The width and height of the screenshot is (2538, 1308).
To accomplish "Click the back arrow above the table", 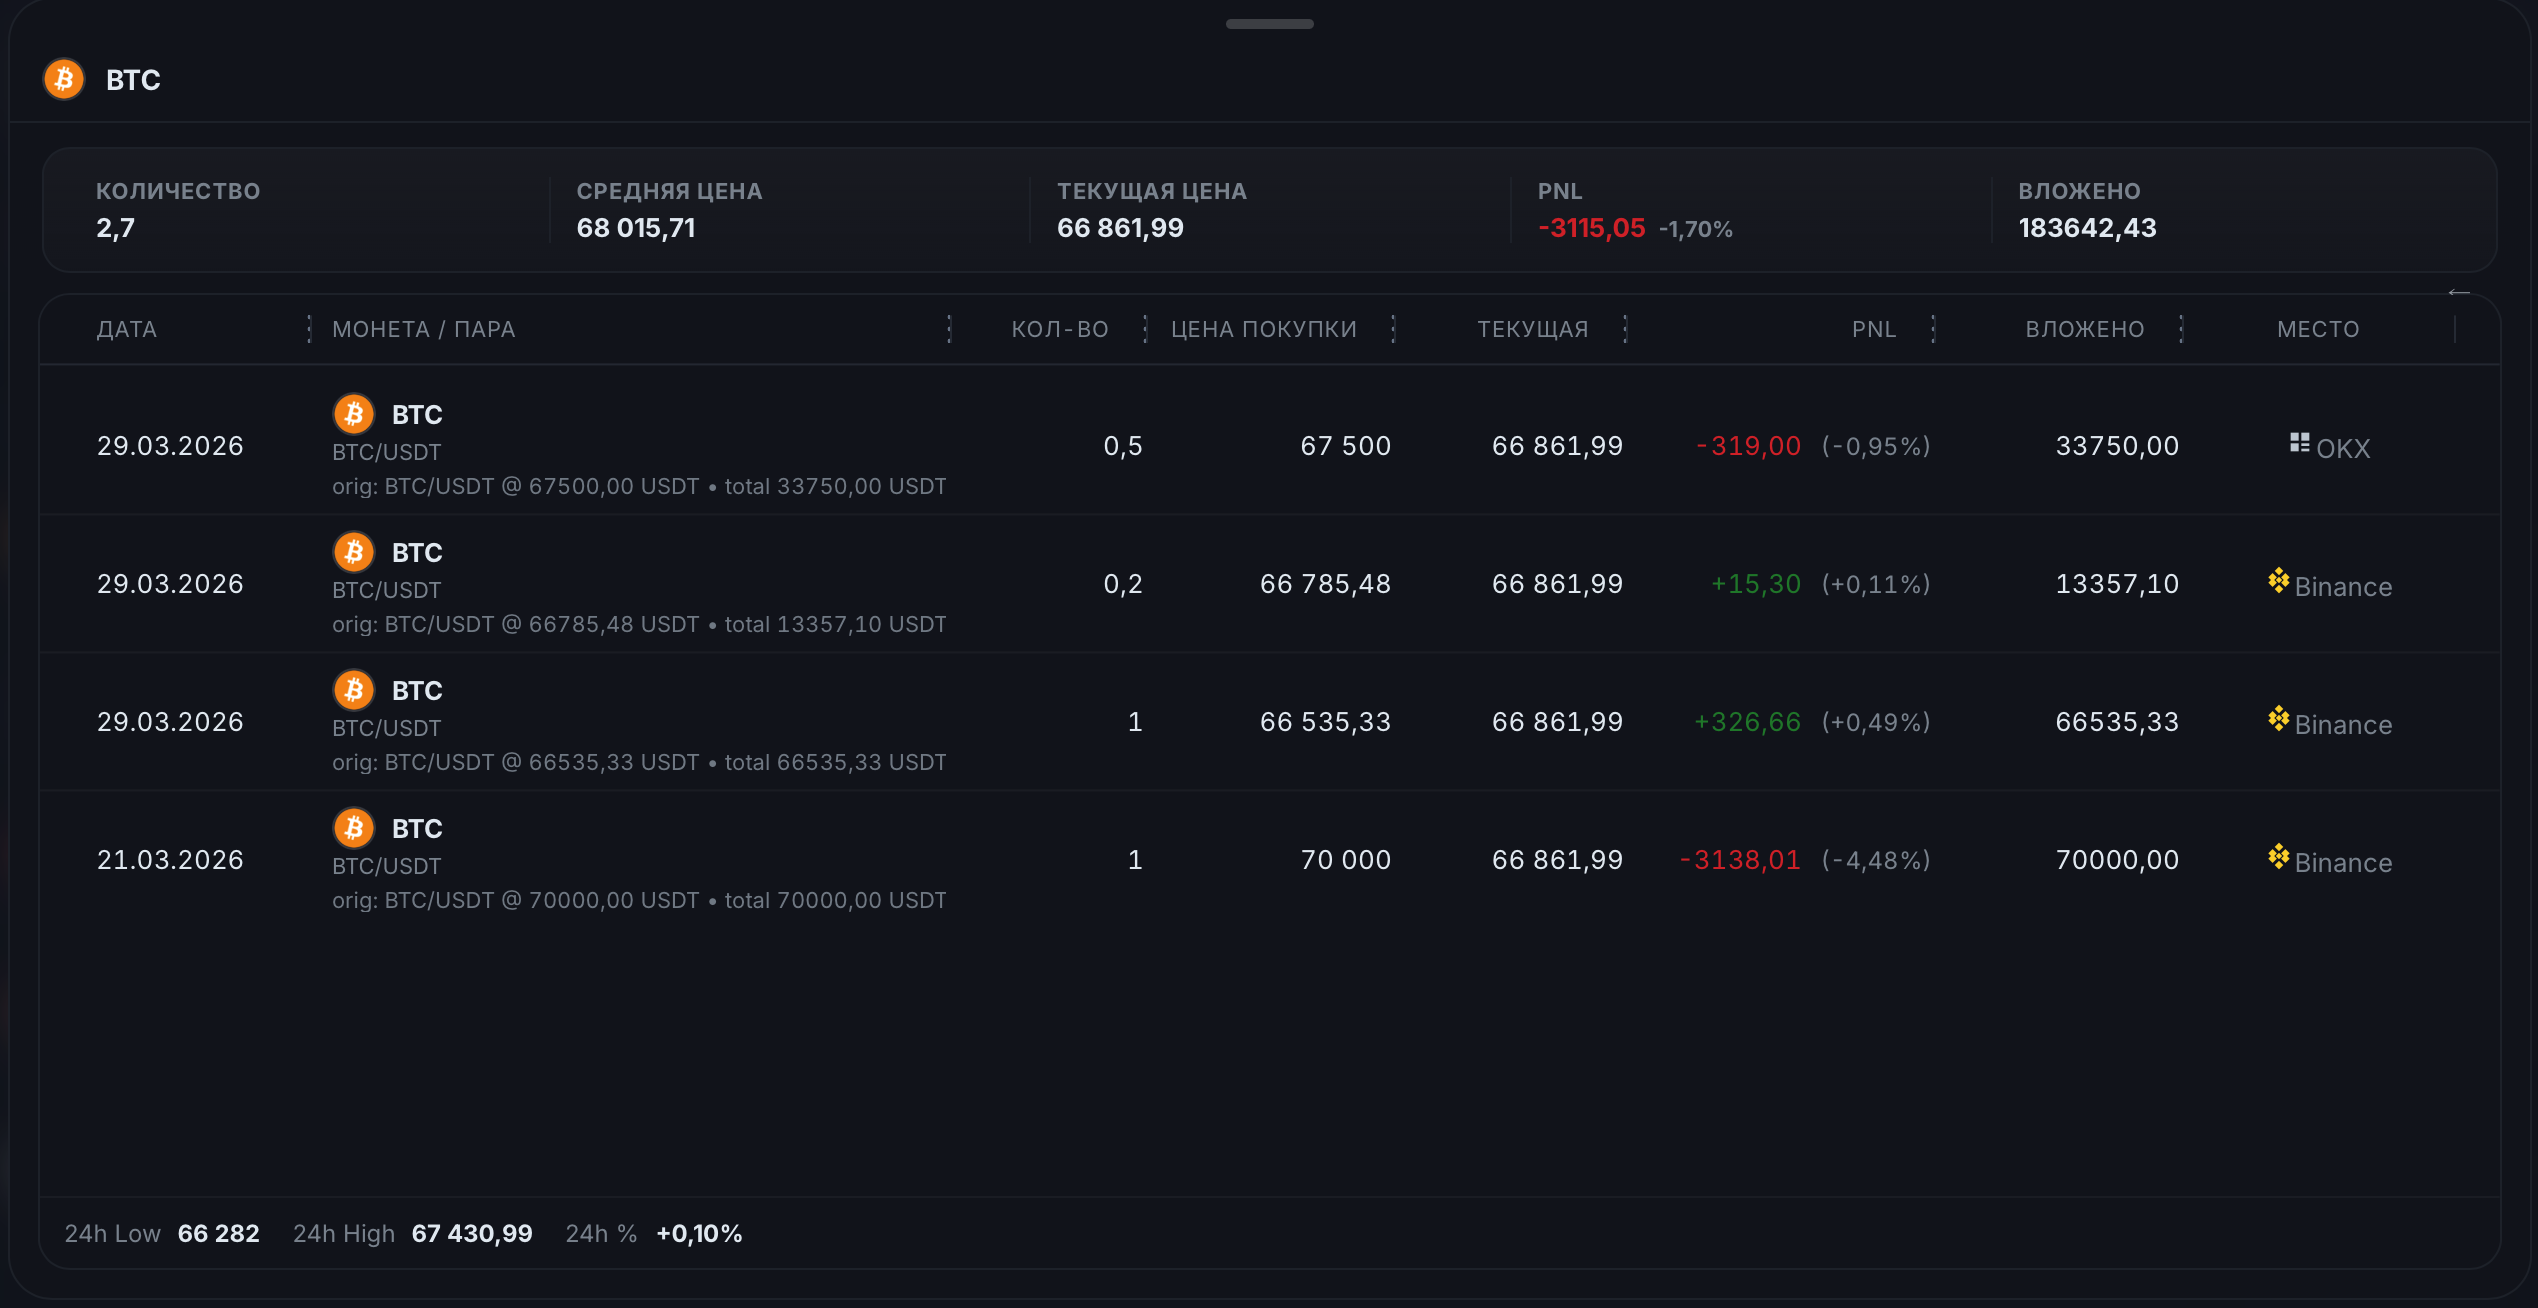I will (x=2458, y=293).
